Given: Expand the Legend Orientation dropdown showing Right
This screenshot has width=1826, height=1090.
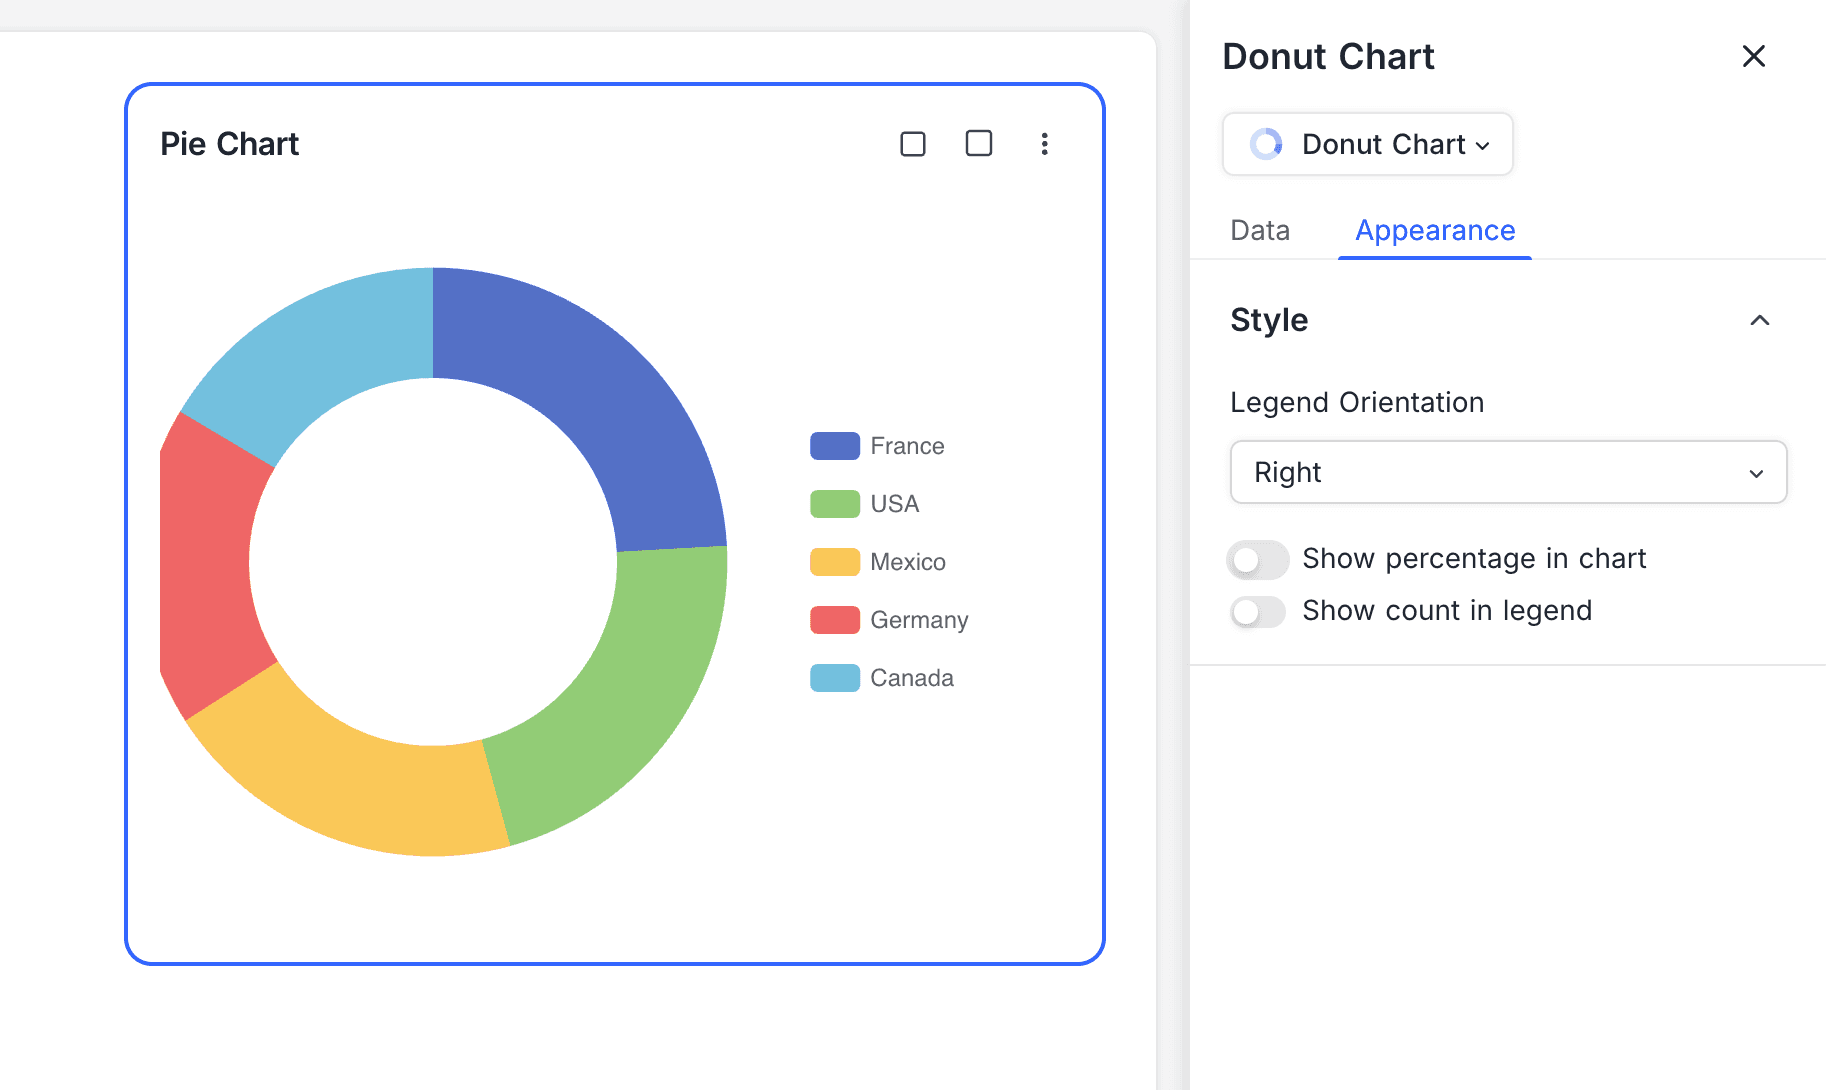Looking at the screenshot, I should 1507,472.
